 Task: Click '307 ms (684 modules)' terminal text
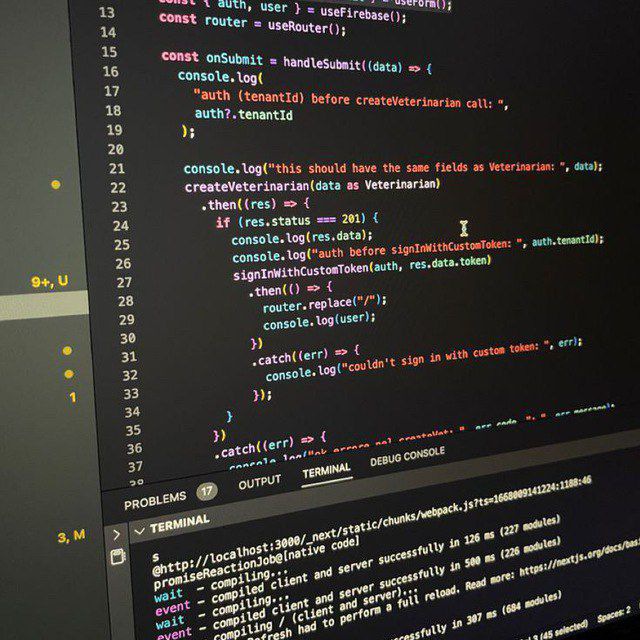click(514, 607)
